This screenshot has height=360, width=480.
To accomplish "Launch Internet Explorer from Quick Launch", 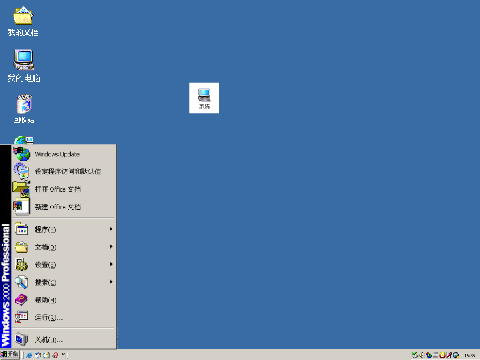I will pyautogui.click(x=29, y=355).
